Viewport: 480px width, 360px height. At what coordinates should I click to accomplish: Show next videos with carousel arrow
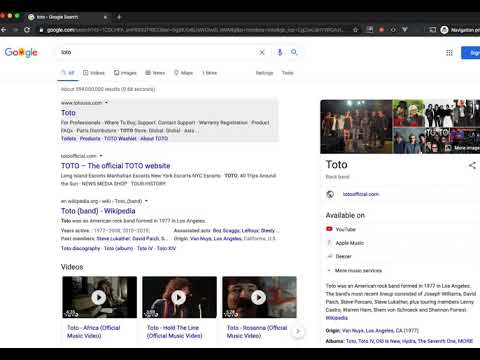pyautogui.click(x=298, y=331)
